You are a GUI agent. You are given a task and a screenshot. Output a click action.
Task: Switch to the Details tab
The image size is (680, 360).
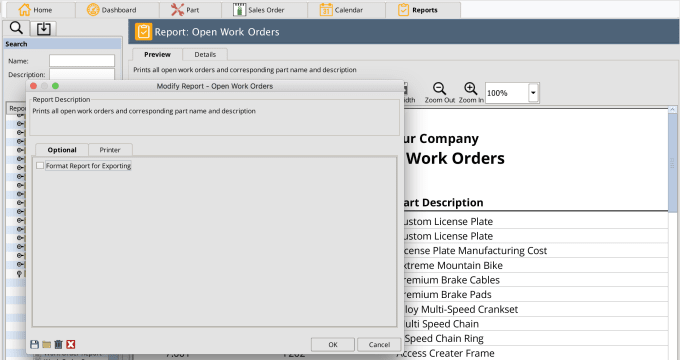[x=205, y=54]
